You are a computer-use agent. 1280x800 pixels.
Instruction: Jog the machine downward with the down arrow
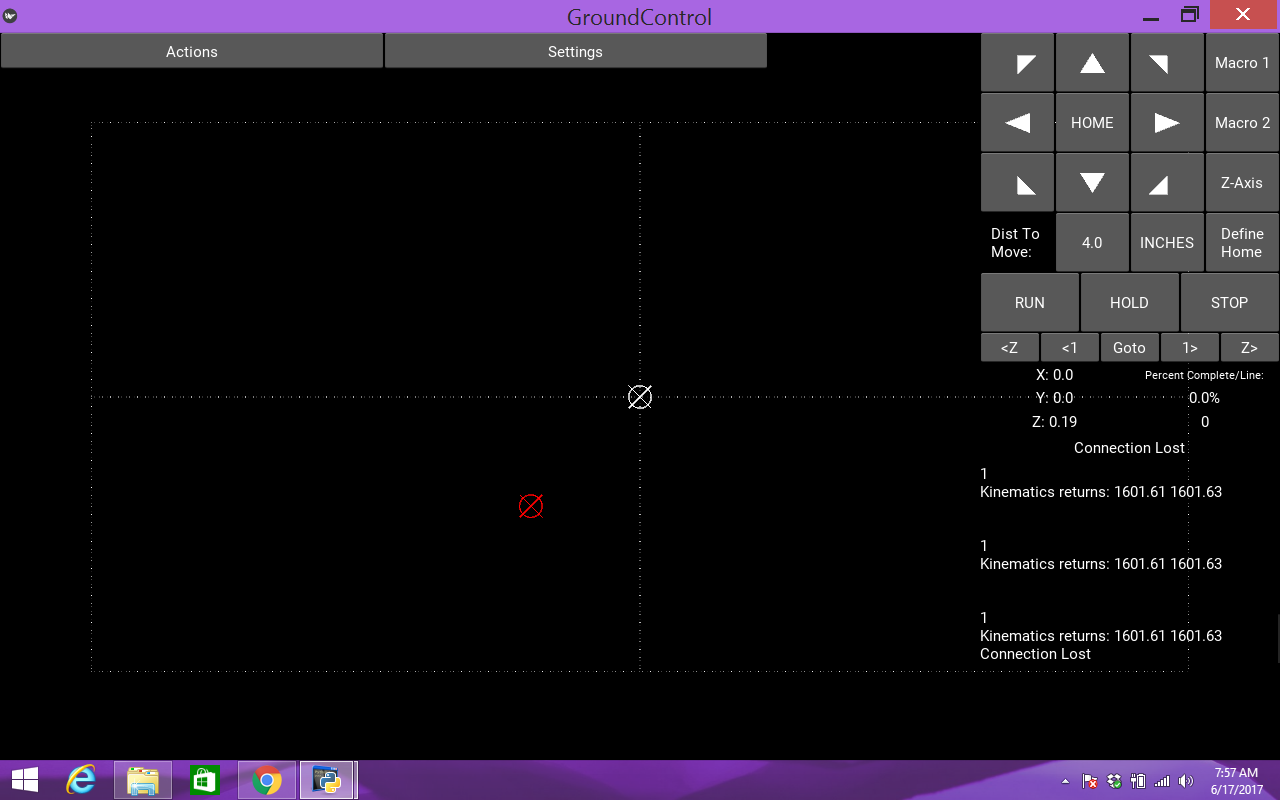coord(1092,182)
